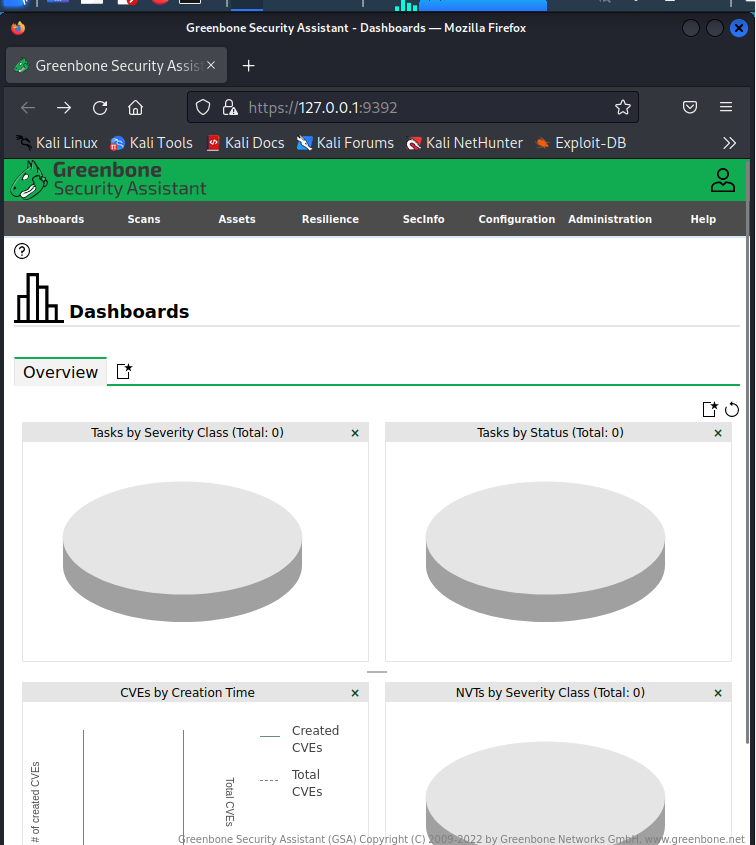The height and width of the screenshot is (845, 756).
Task: Click the Tasks by Severity Class pie chart
Action: [182, 551]
